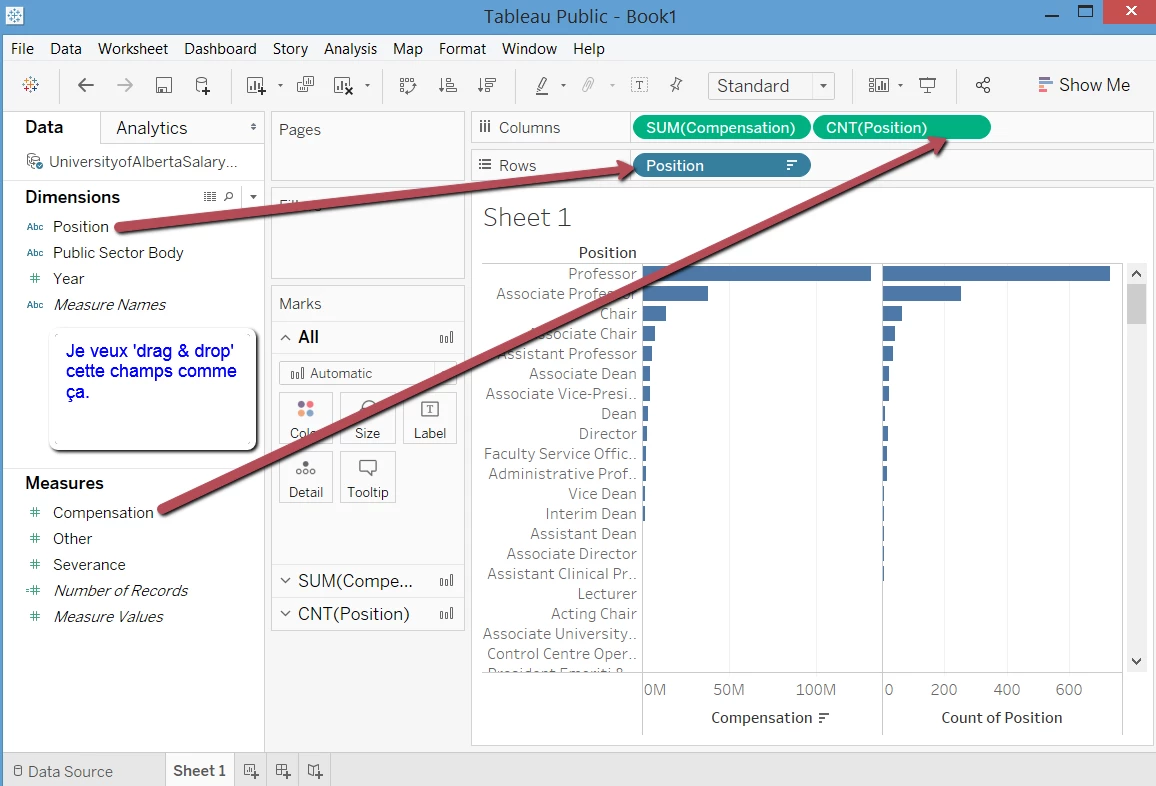Select the Number of Records measure
This screenshot has width=1156, height=786.
pos(120,591)
